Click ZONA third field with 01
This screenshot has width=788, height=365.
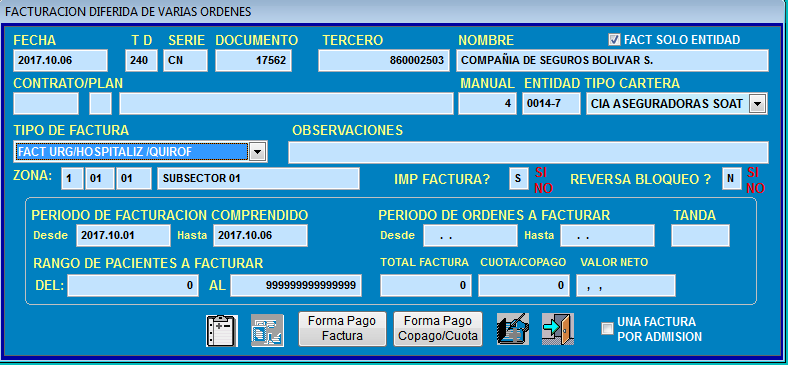click(x=134, y=178)
